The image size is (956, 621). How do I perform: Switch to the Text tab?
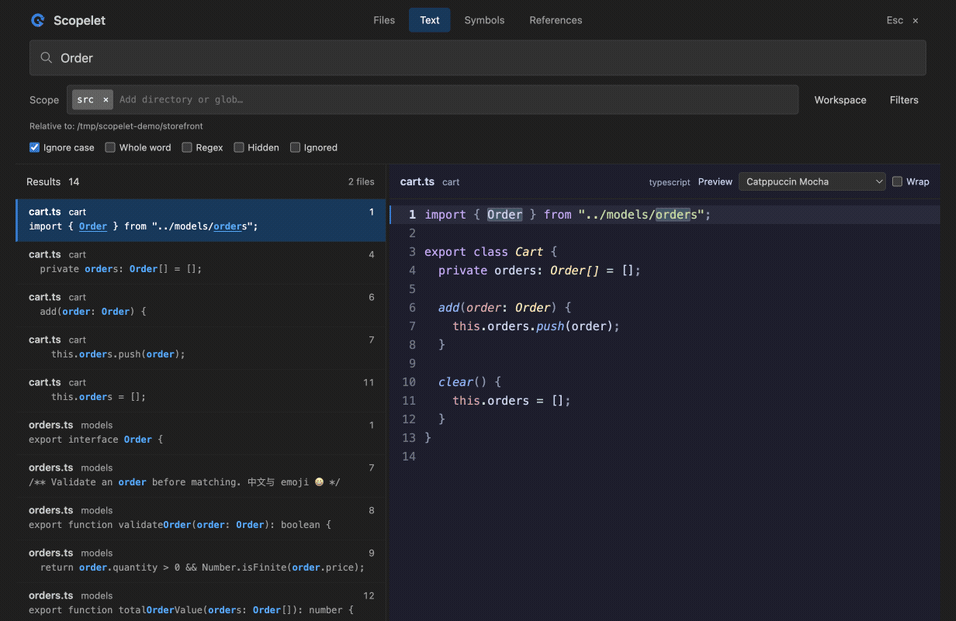click(429, 20)
